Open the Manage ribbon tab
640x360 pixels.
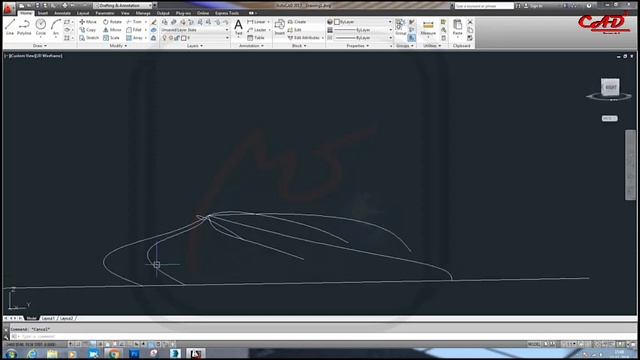[143, 13]
